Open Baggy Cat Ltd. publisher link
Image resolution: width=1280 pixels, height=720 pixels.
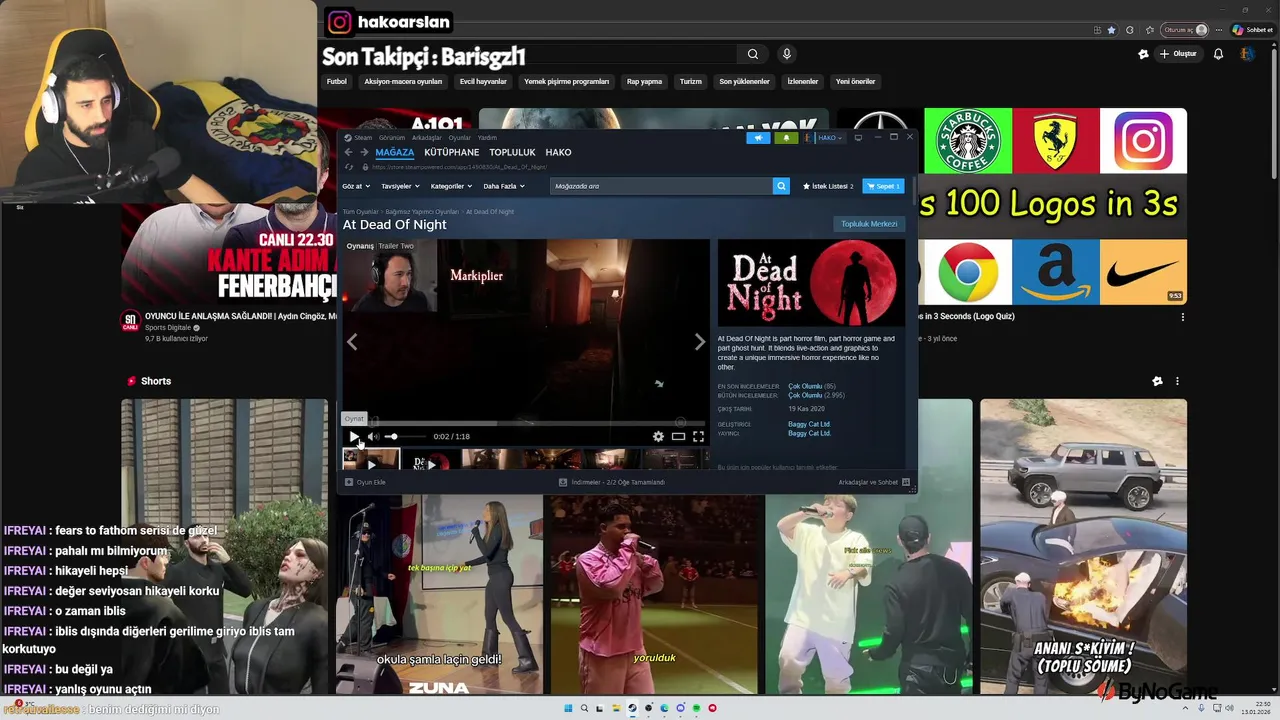(x=809, y=433)
